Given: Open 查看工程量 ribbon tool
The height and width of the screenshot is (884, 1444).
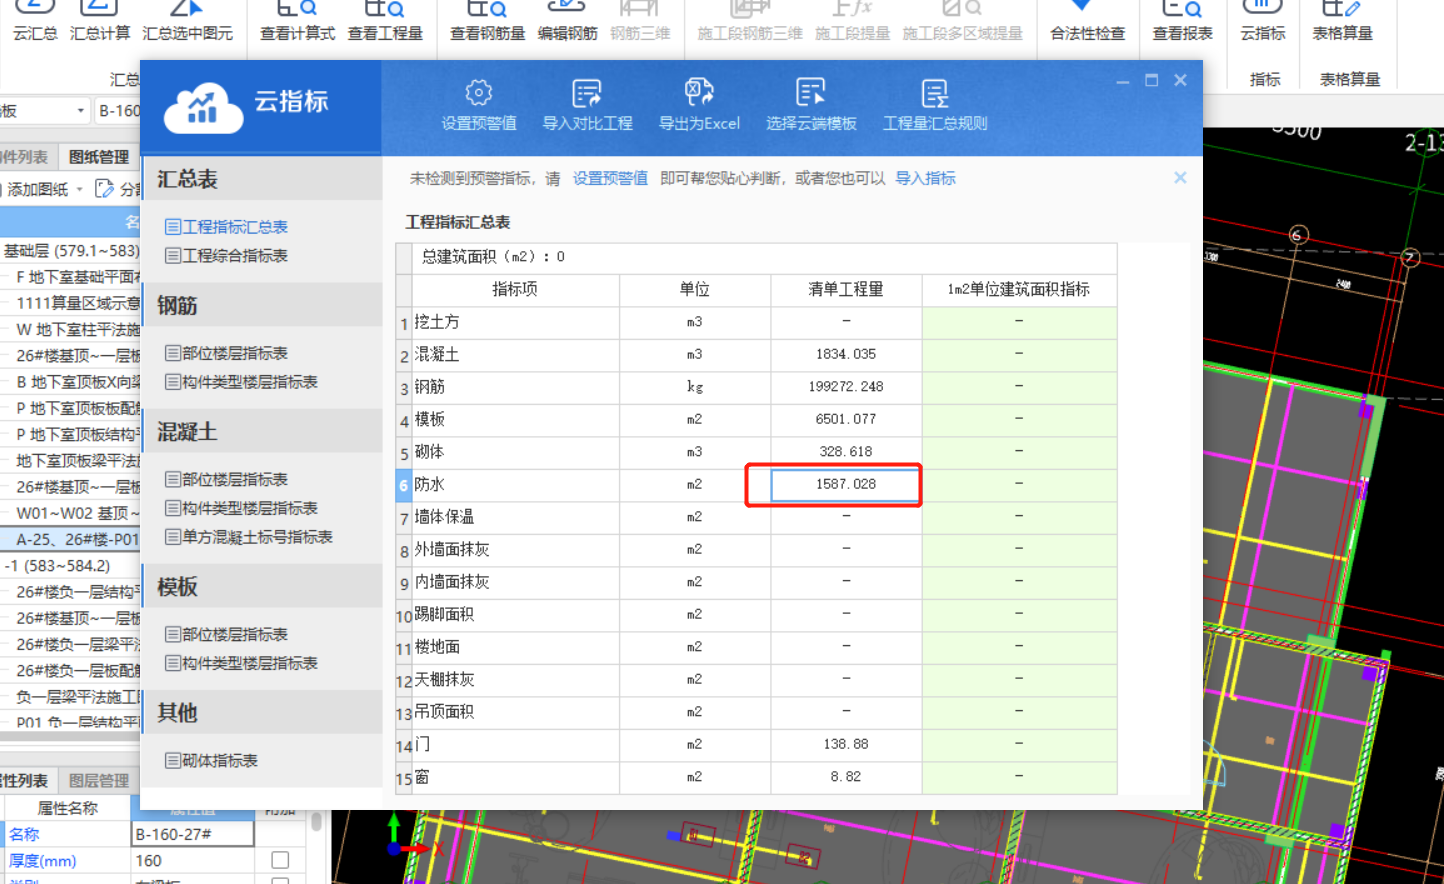Looking at the screenshot, I should click(x=385, y=21).
